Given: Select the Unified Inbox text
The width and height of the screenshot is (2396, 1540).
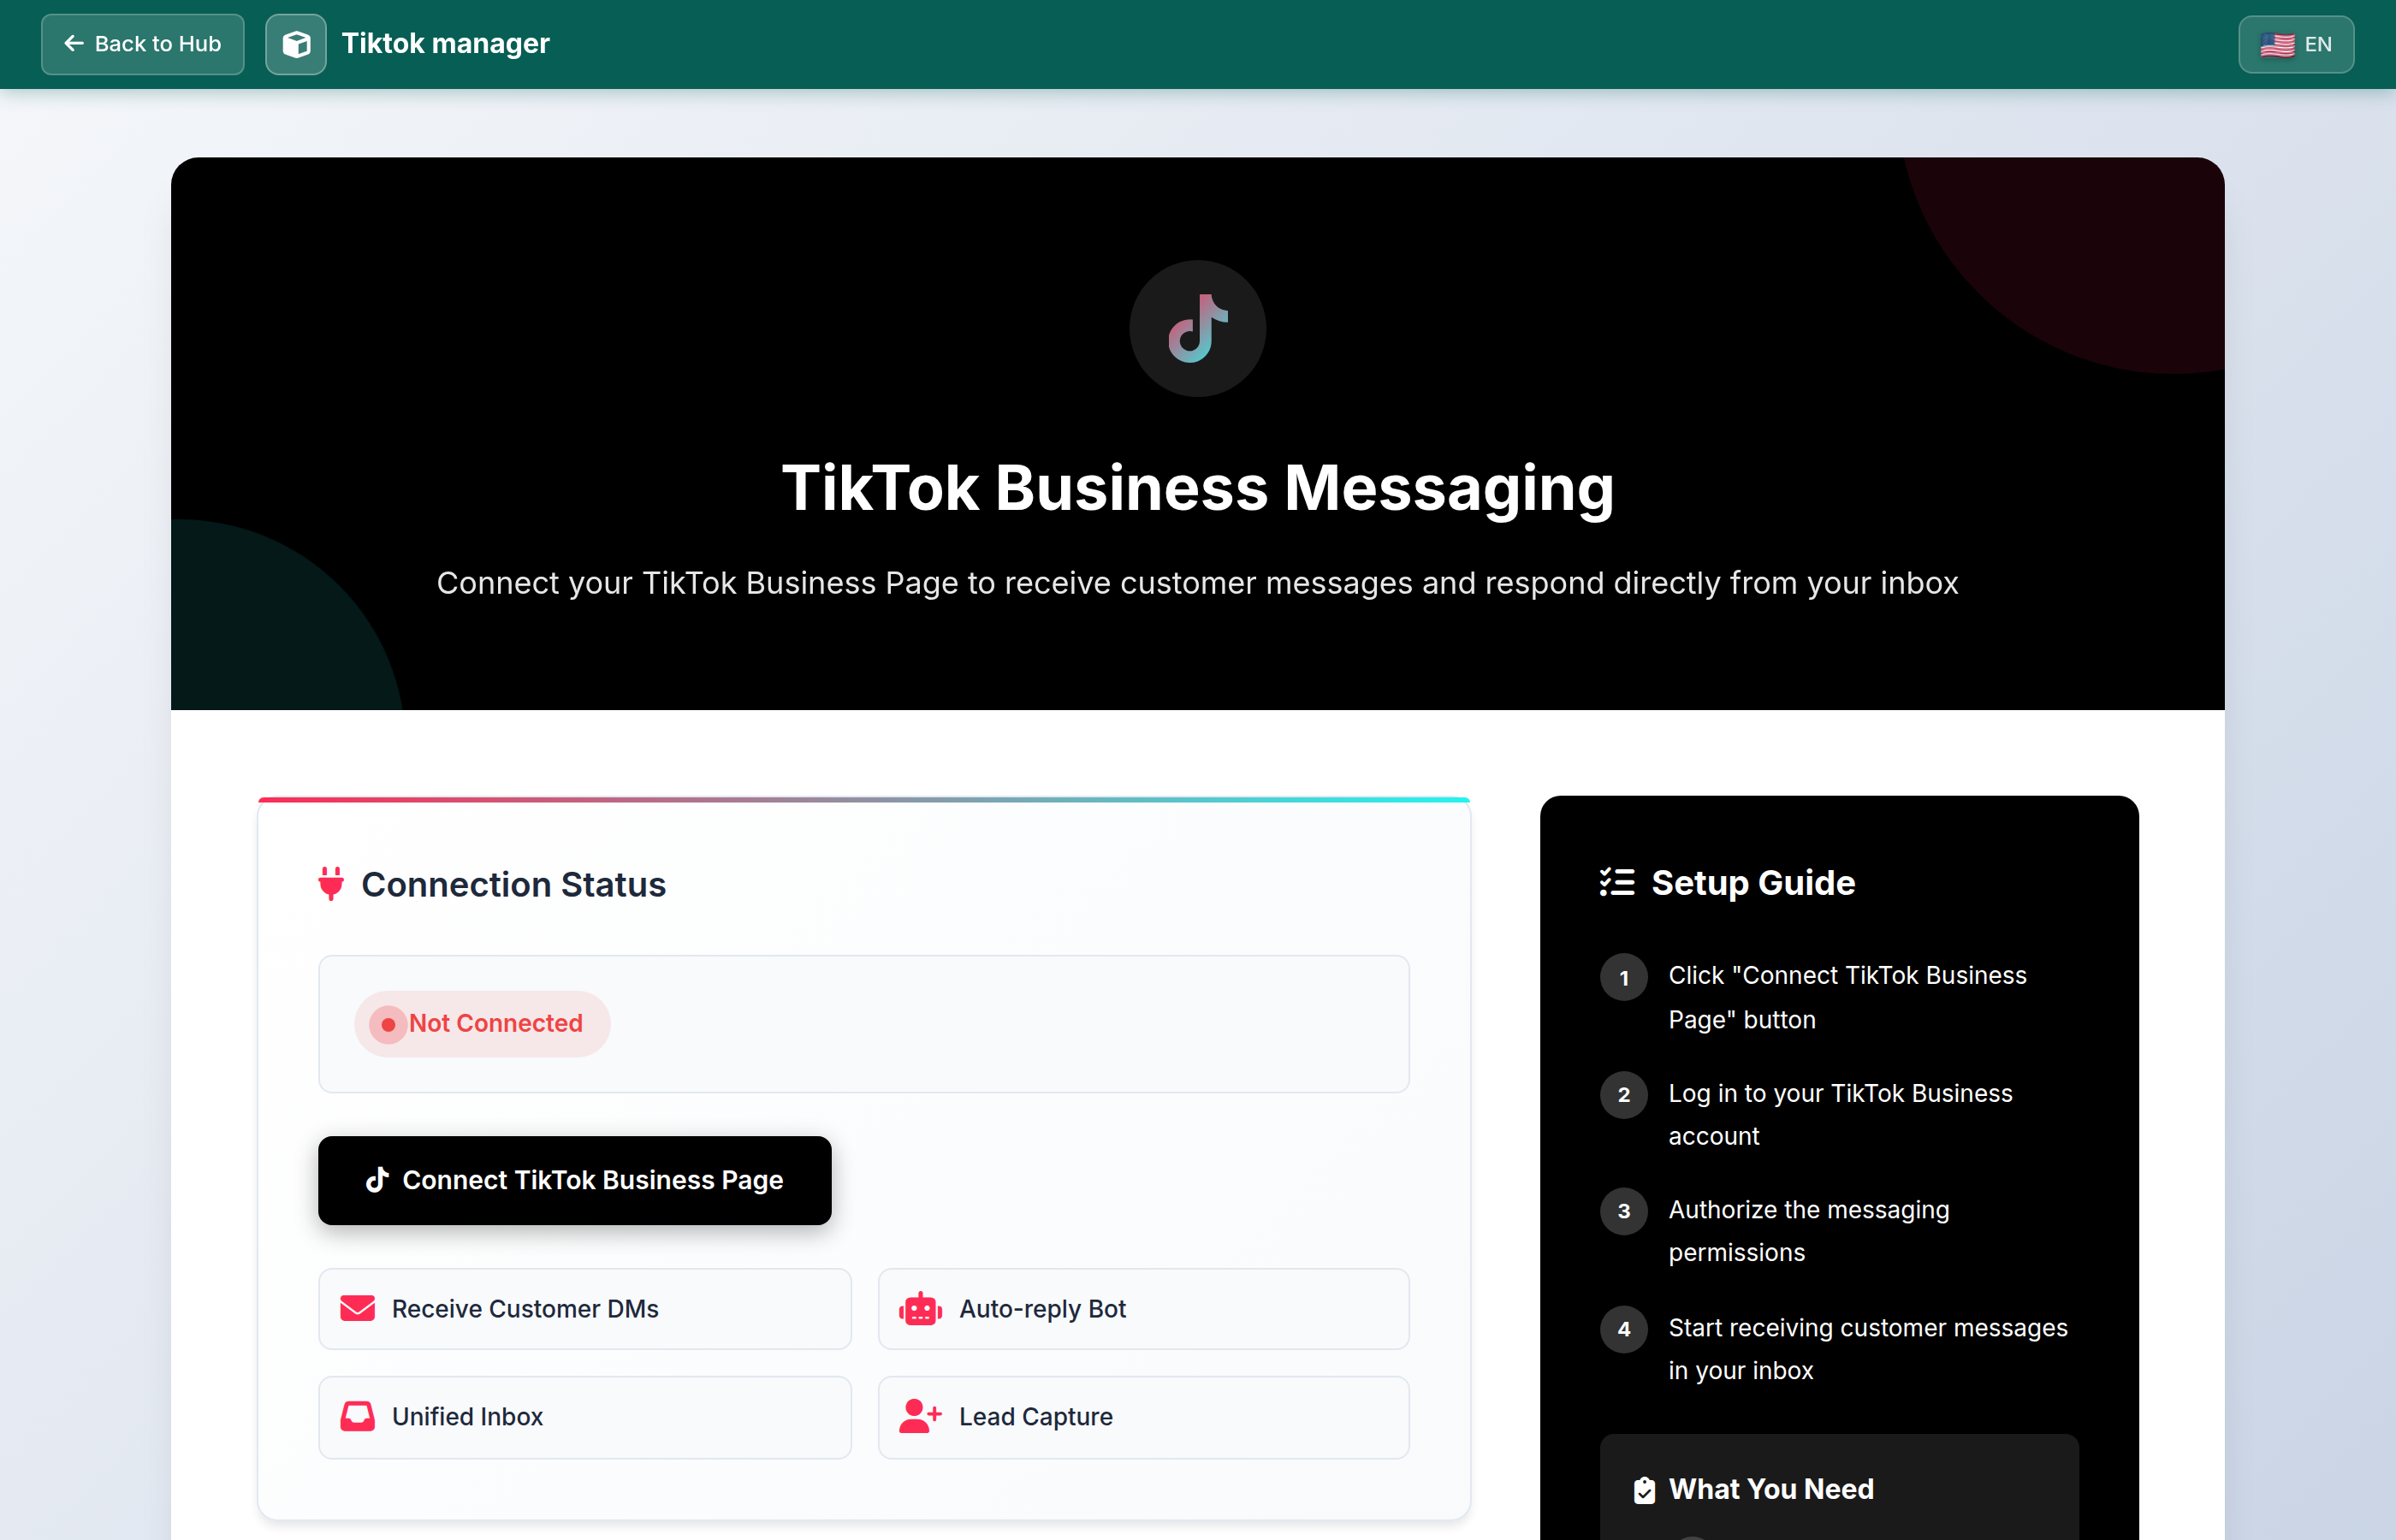Looking at the screenshot, I should (467, 1416).
